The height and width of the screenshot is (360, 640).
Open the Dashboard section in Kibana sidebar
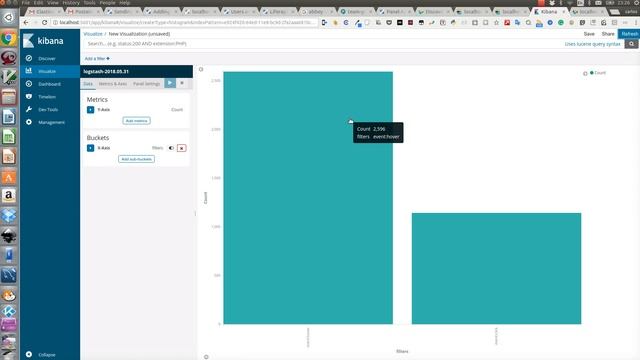coord(49,84)
